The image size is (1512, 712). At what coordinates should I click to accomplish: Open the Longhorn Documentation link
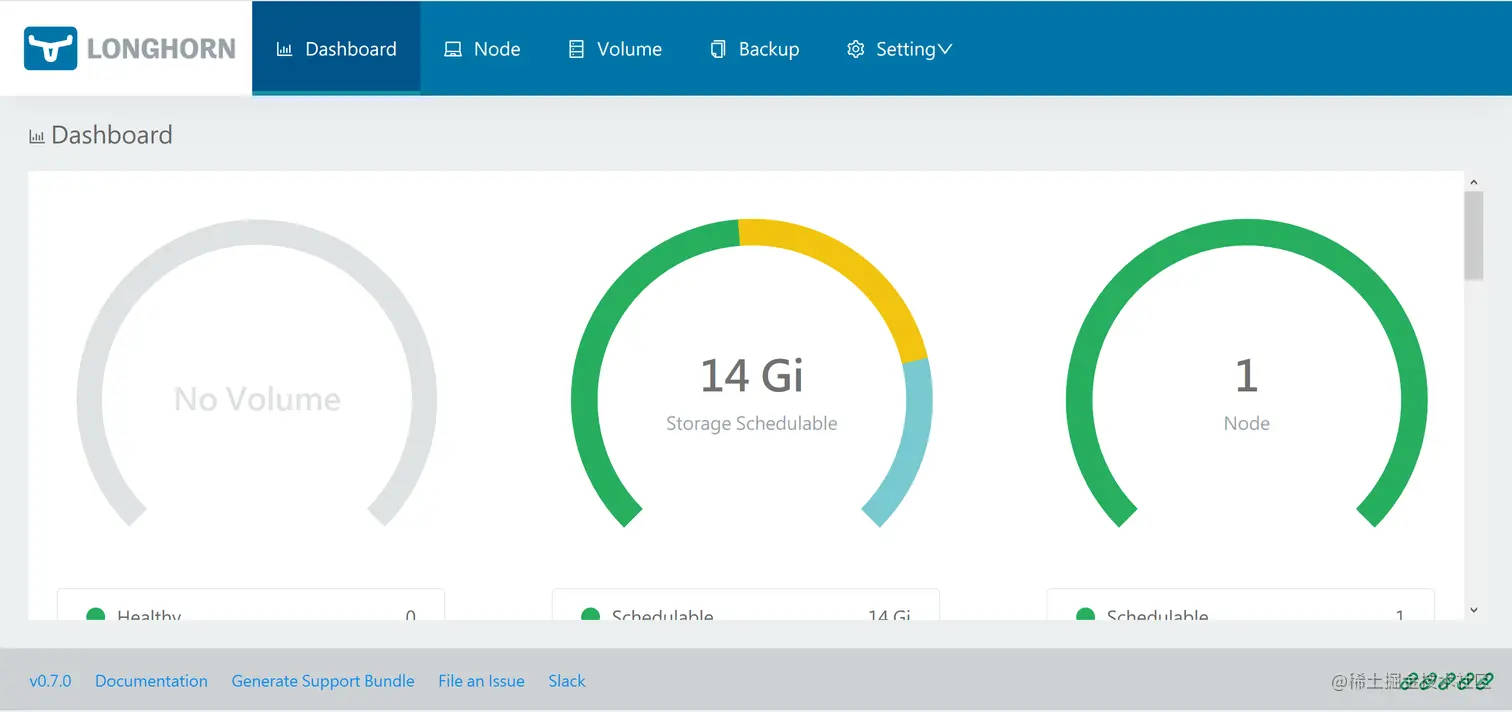coord(151,681)
